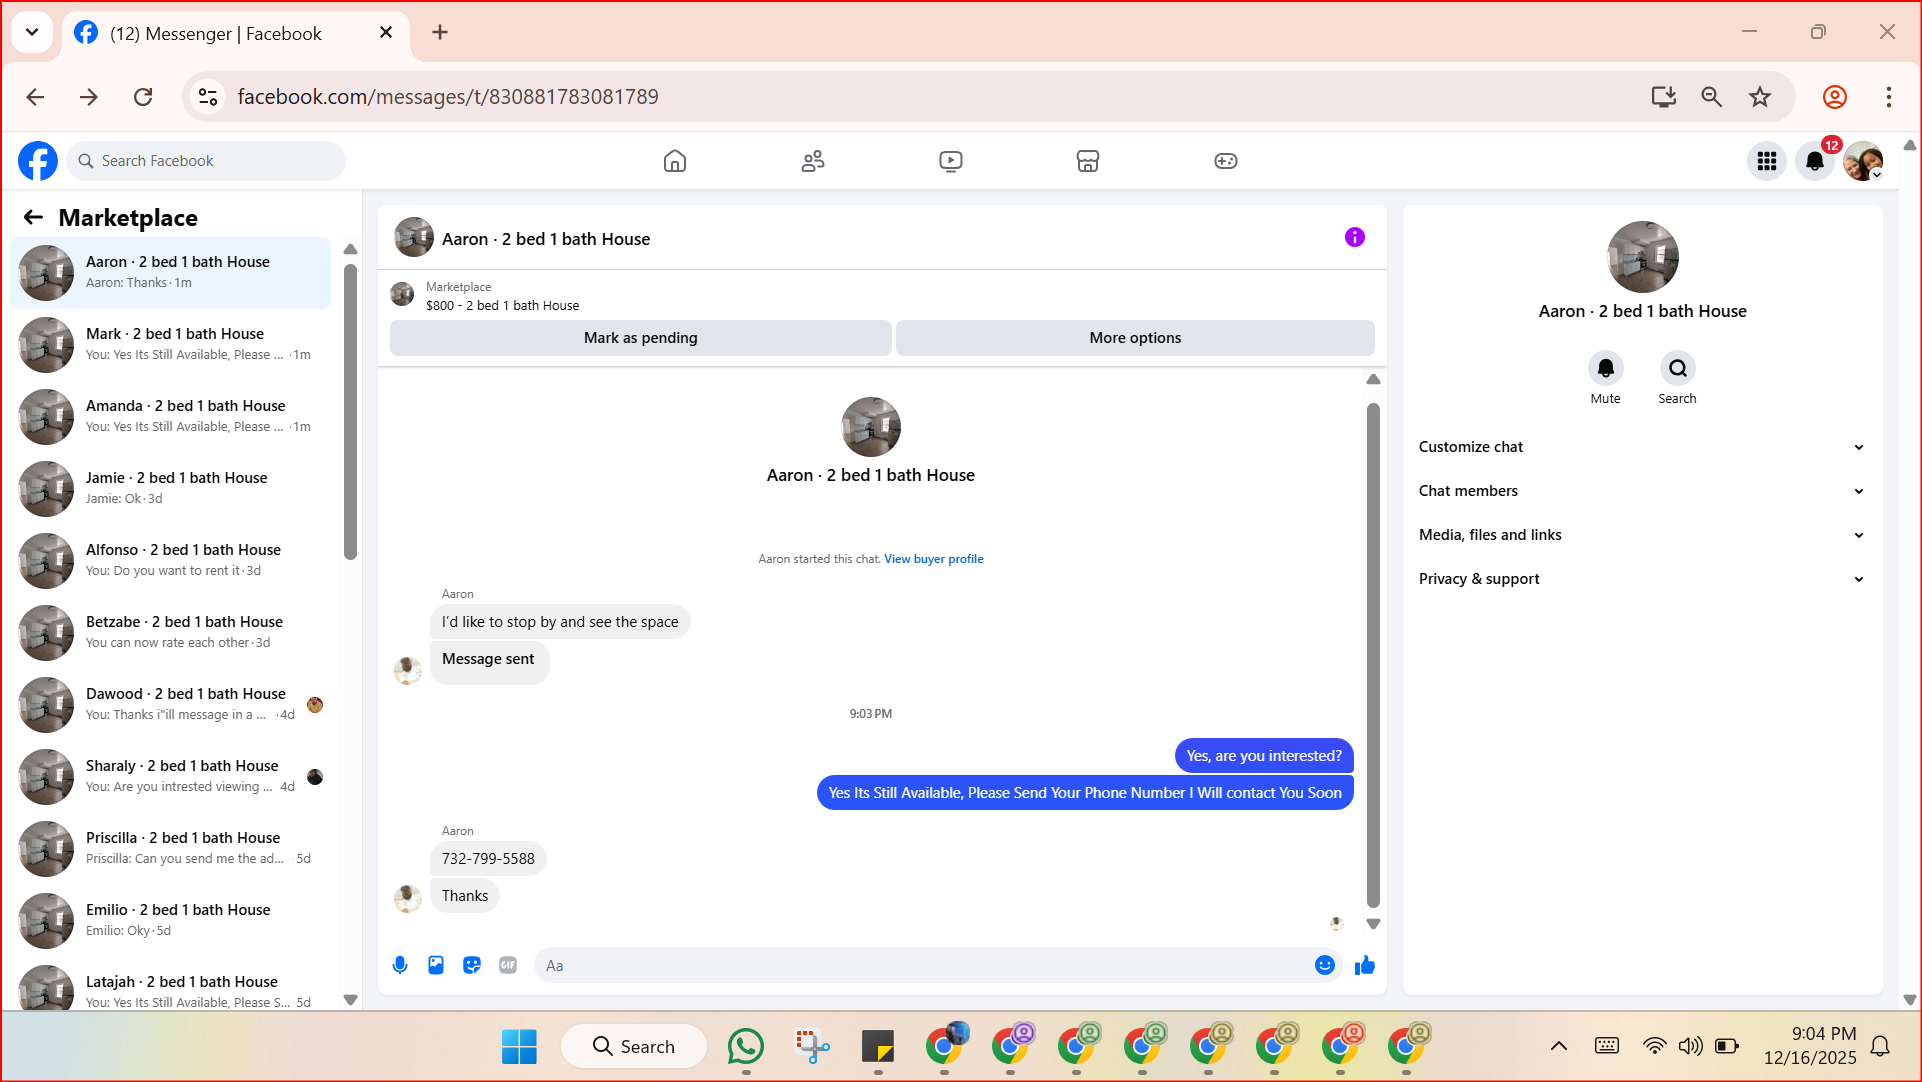The image size is (1922, 1082).
Task: Open Emilio's 2 bed 1 bath House chat
Action: (171, 920)
